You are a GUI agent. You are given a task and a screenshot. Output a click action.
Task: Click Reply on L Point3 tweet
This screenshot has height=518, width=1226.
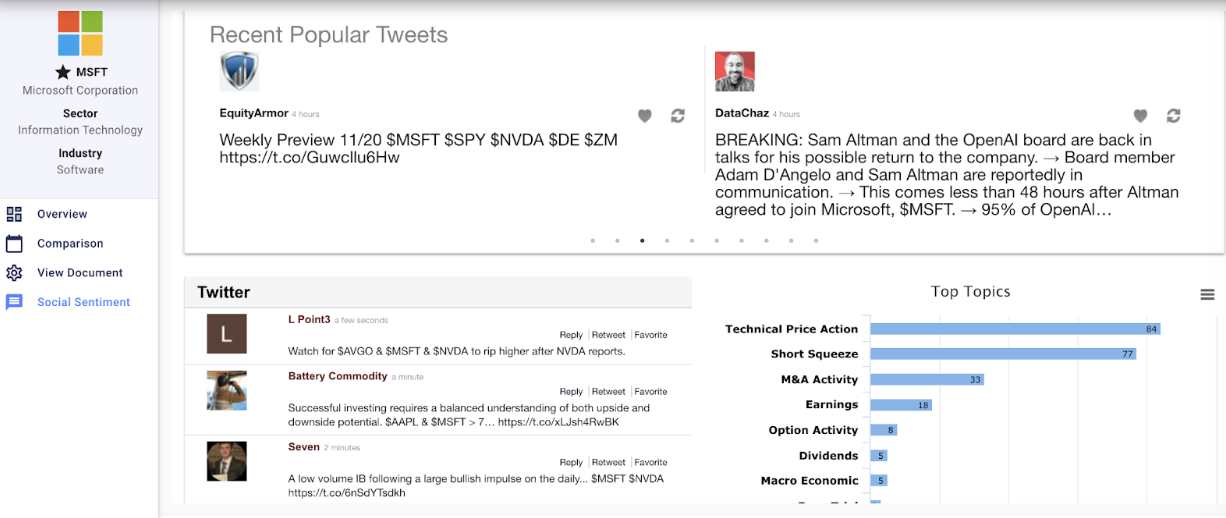(571, 335)
